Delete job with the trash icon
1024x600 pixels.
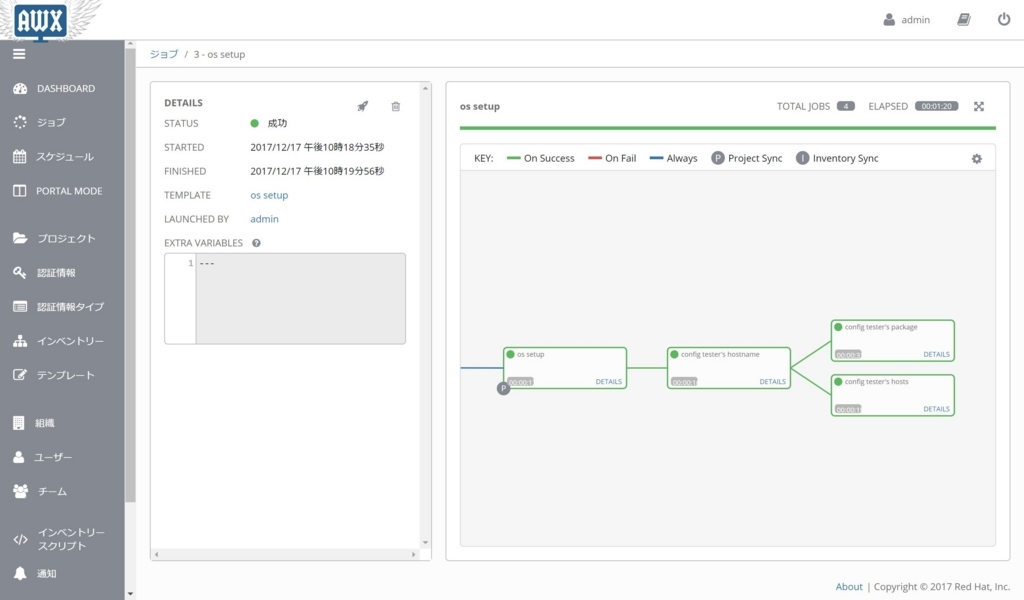396,106
